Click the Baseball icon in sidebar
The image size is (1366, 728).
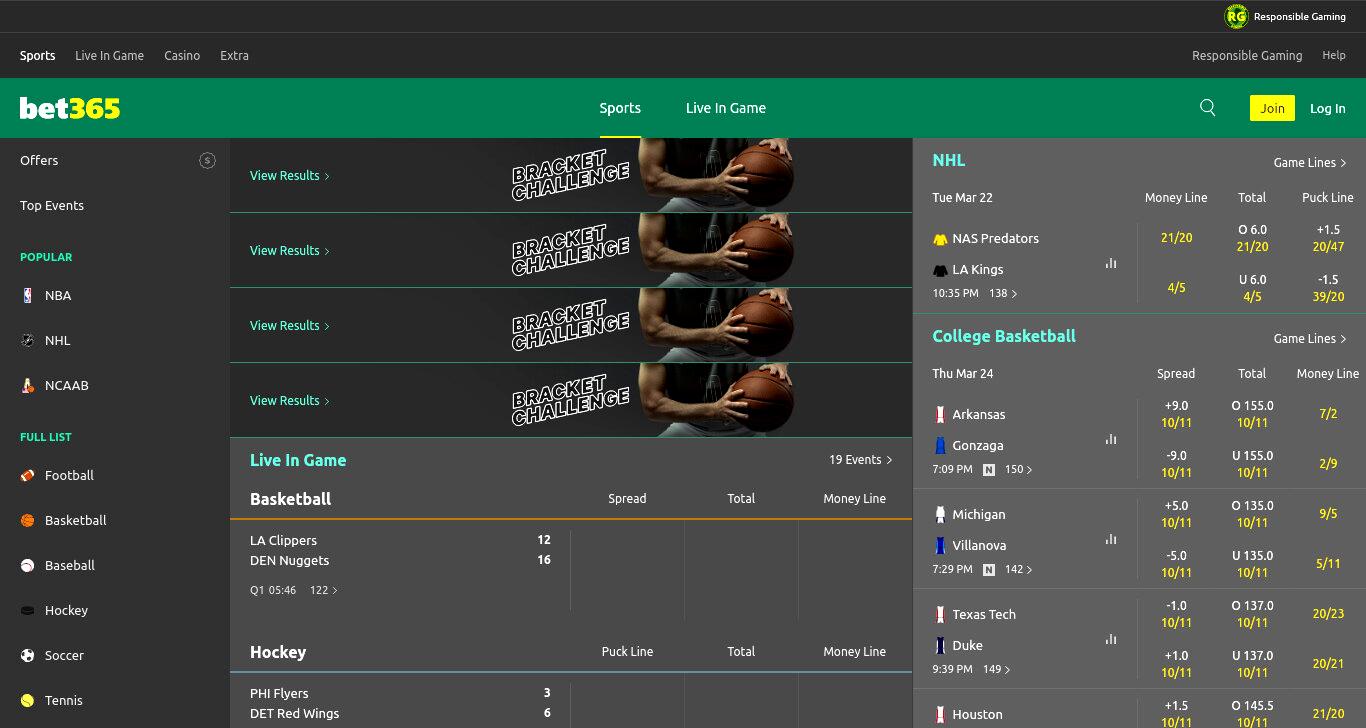(27, 565)
